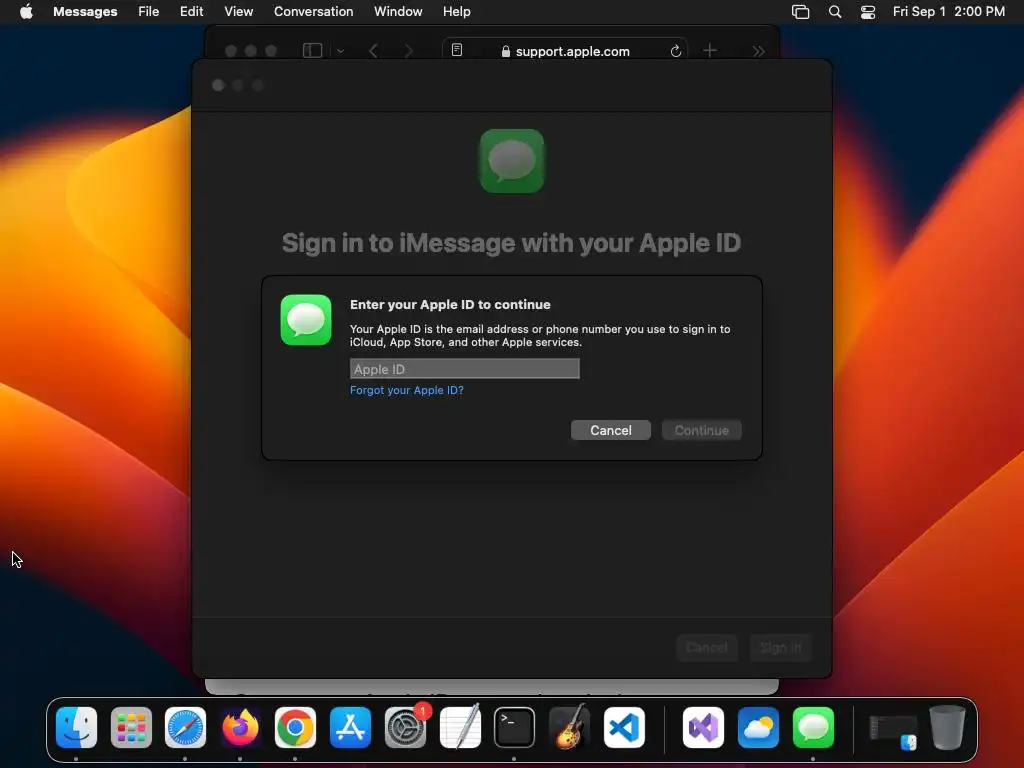This screenshot has width=1024, height=768.
Task: Click the Messages icon in the dock
Action: (813, 728)
